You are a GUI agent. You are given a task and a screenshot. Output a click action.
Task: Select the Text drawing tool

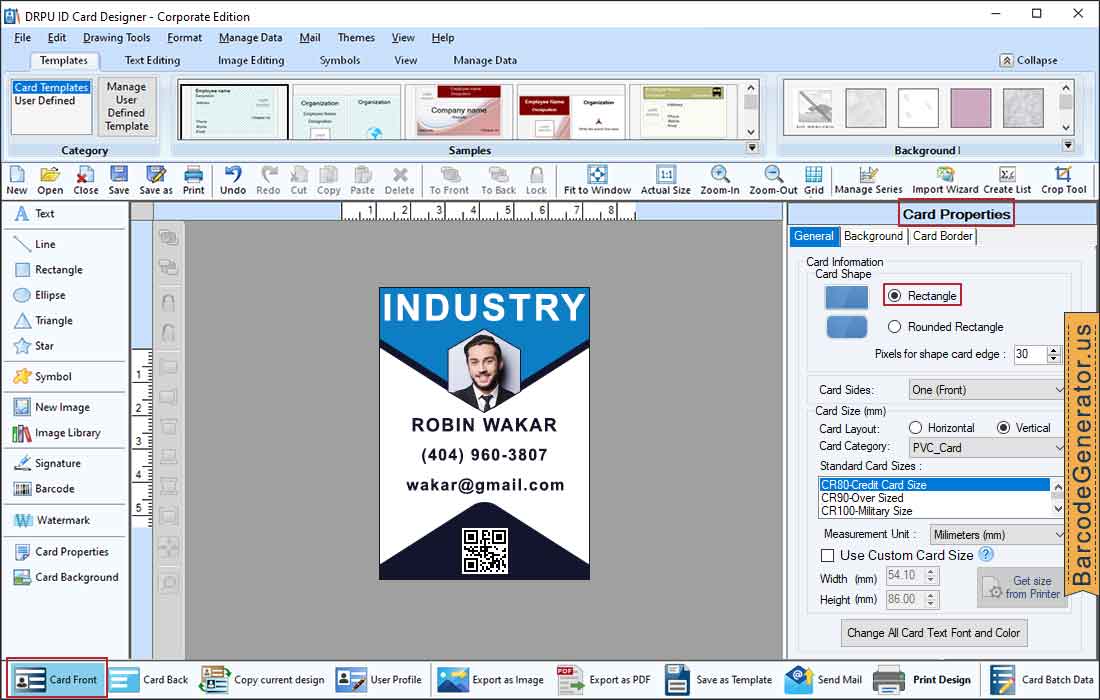coord(34,213)
